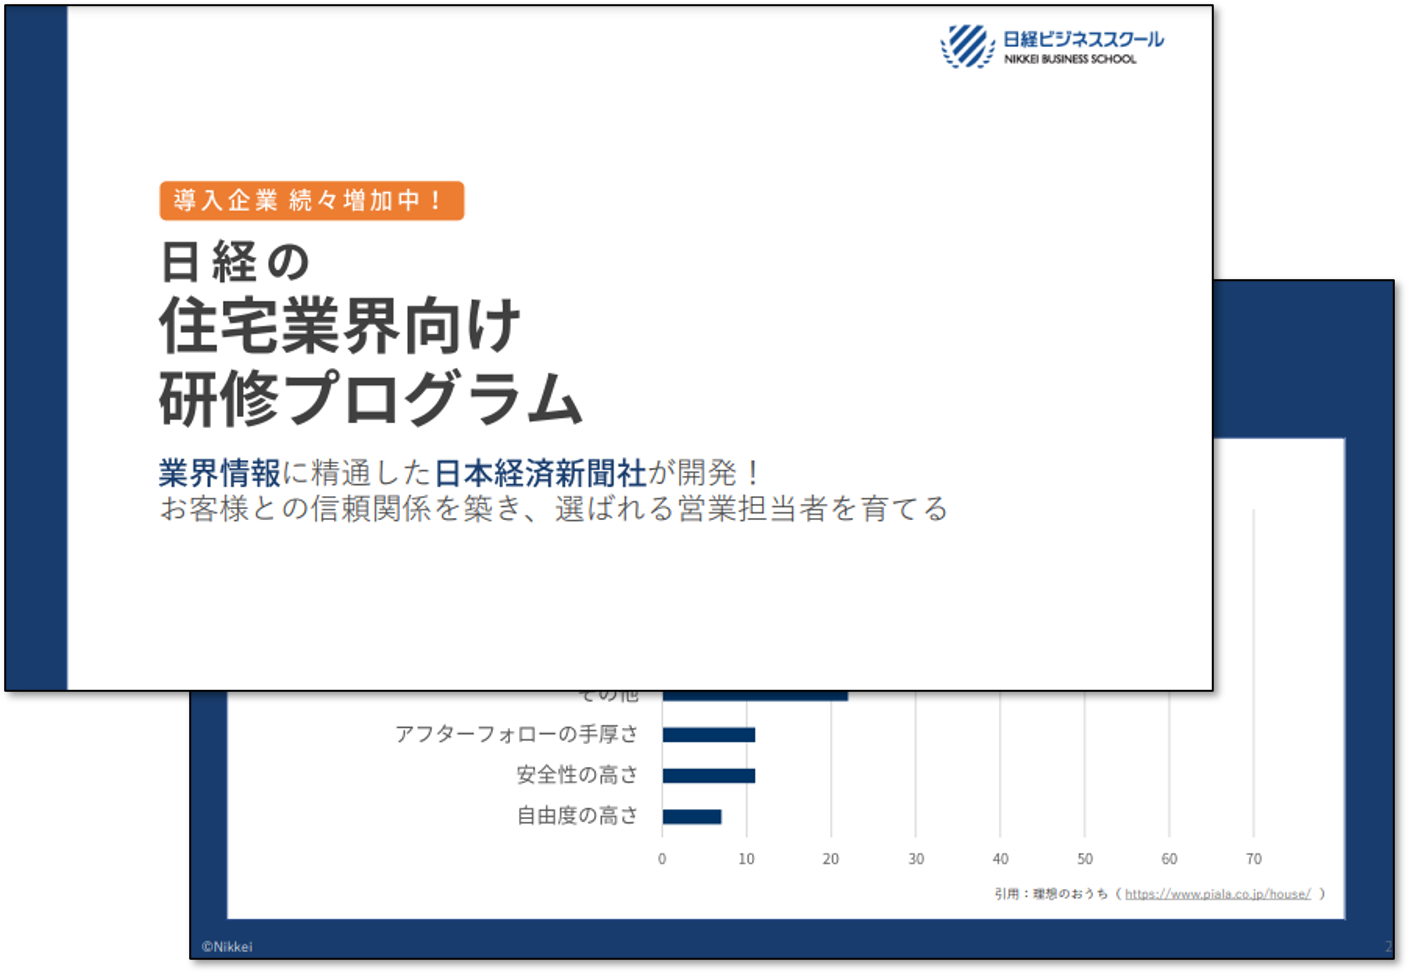The image size is (1408, 973).
Task: Click the bold 業界情報 text
Action: coord(219,473)
